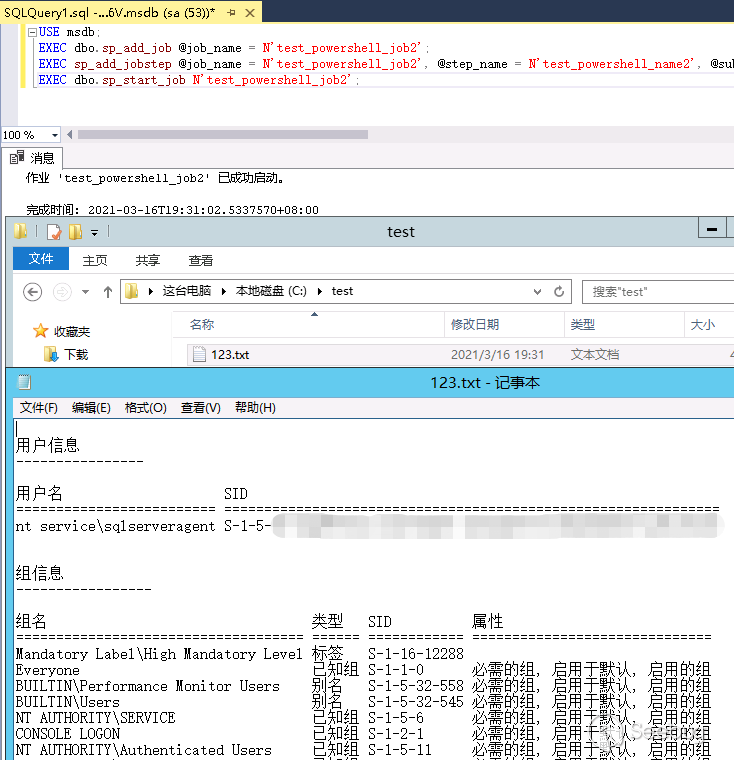Select the 123.txt file
Viewport: 734px width, 760px height.
(230, 355)
